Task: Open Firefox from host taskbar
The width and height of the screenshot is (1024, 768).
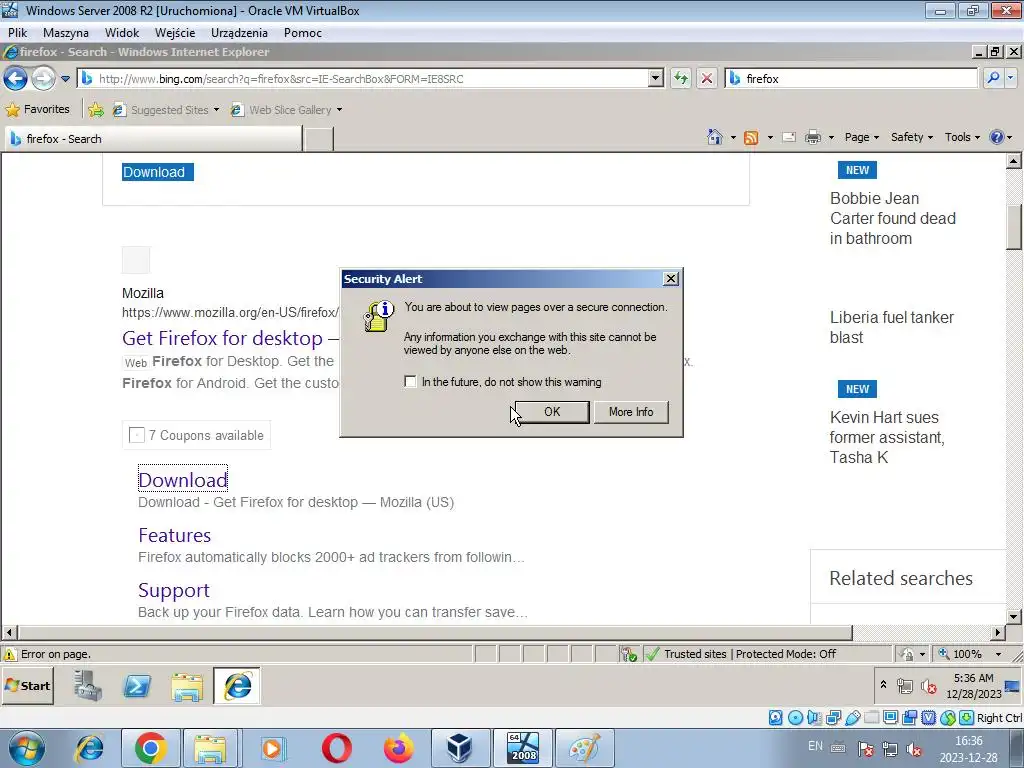Action: (x=398, y=748)
